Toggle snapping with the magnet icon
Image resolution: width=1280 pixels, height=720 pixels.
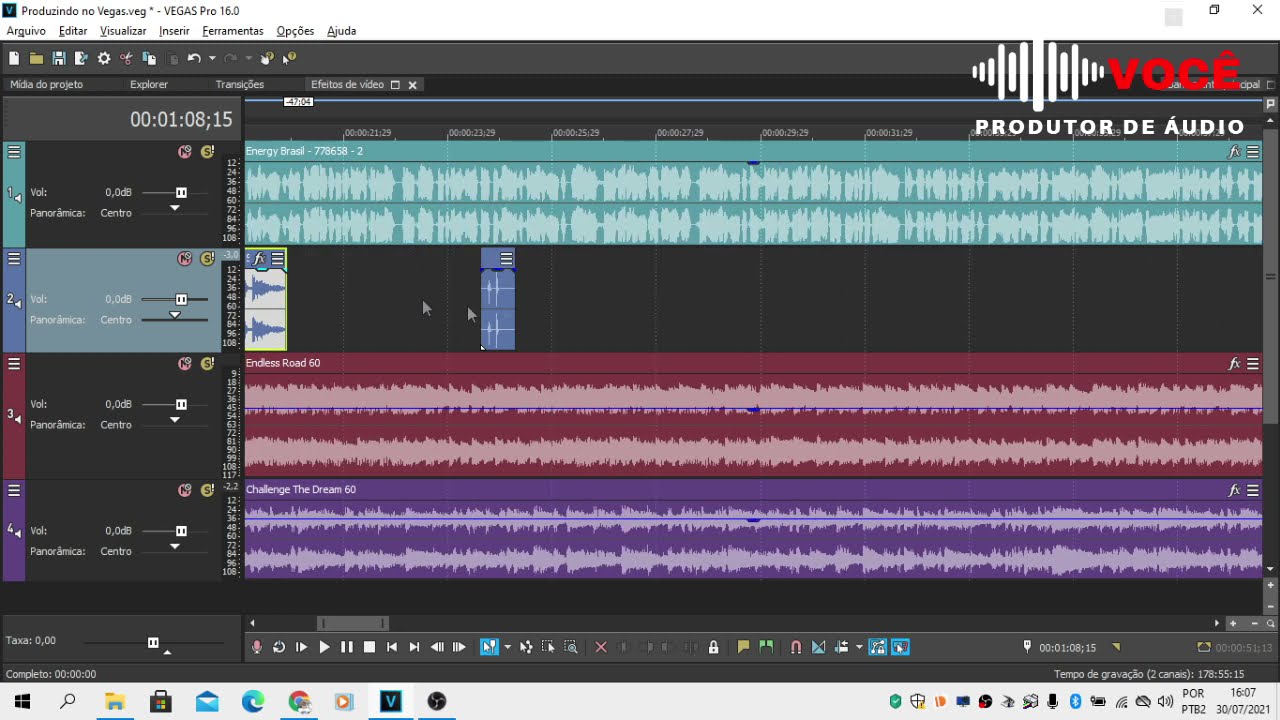coord(796,647)
